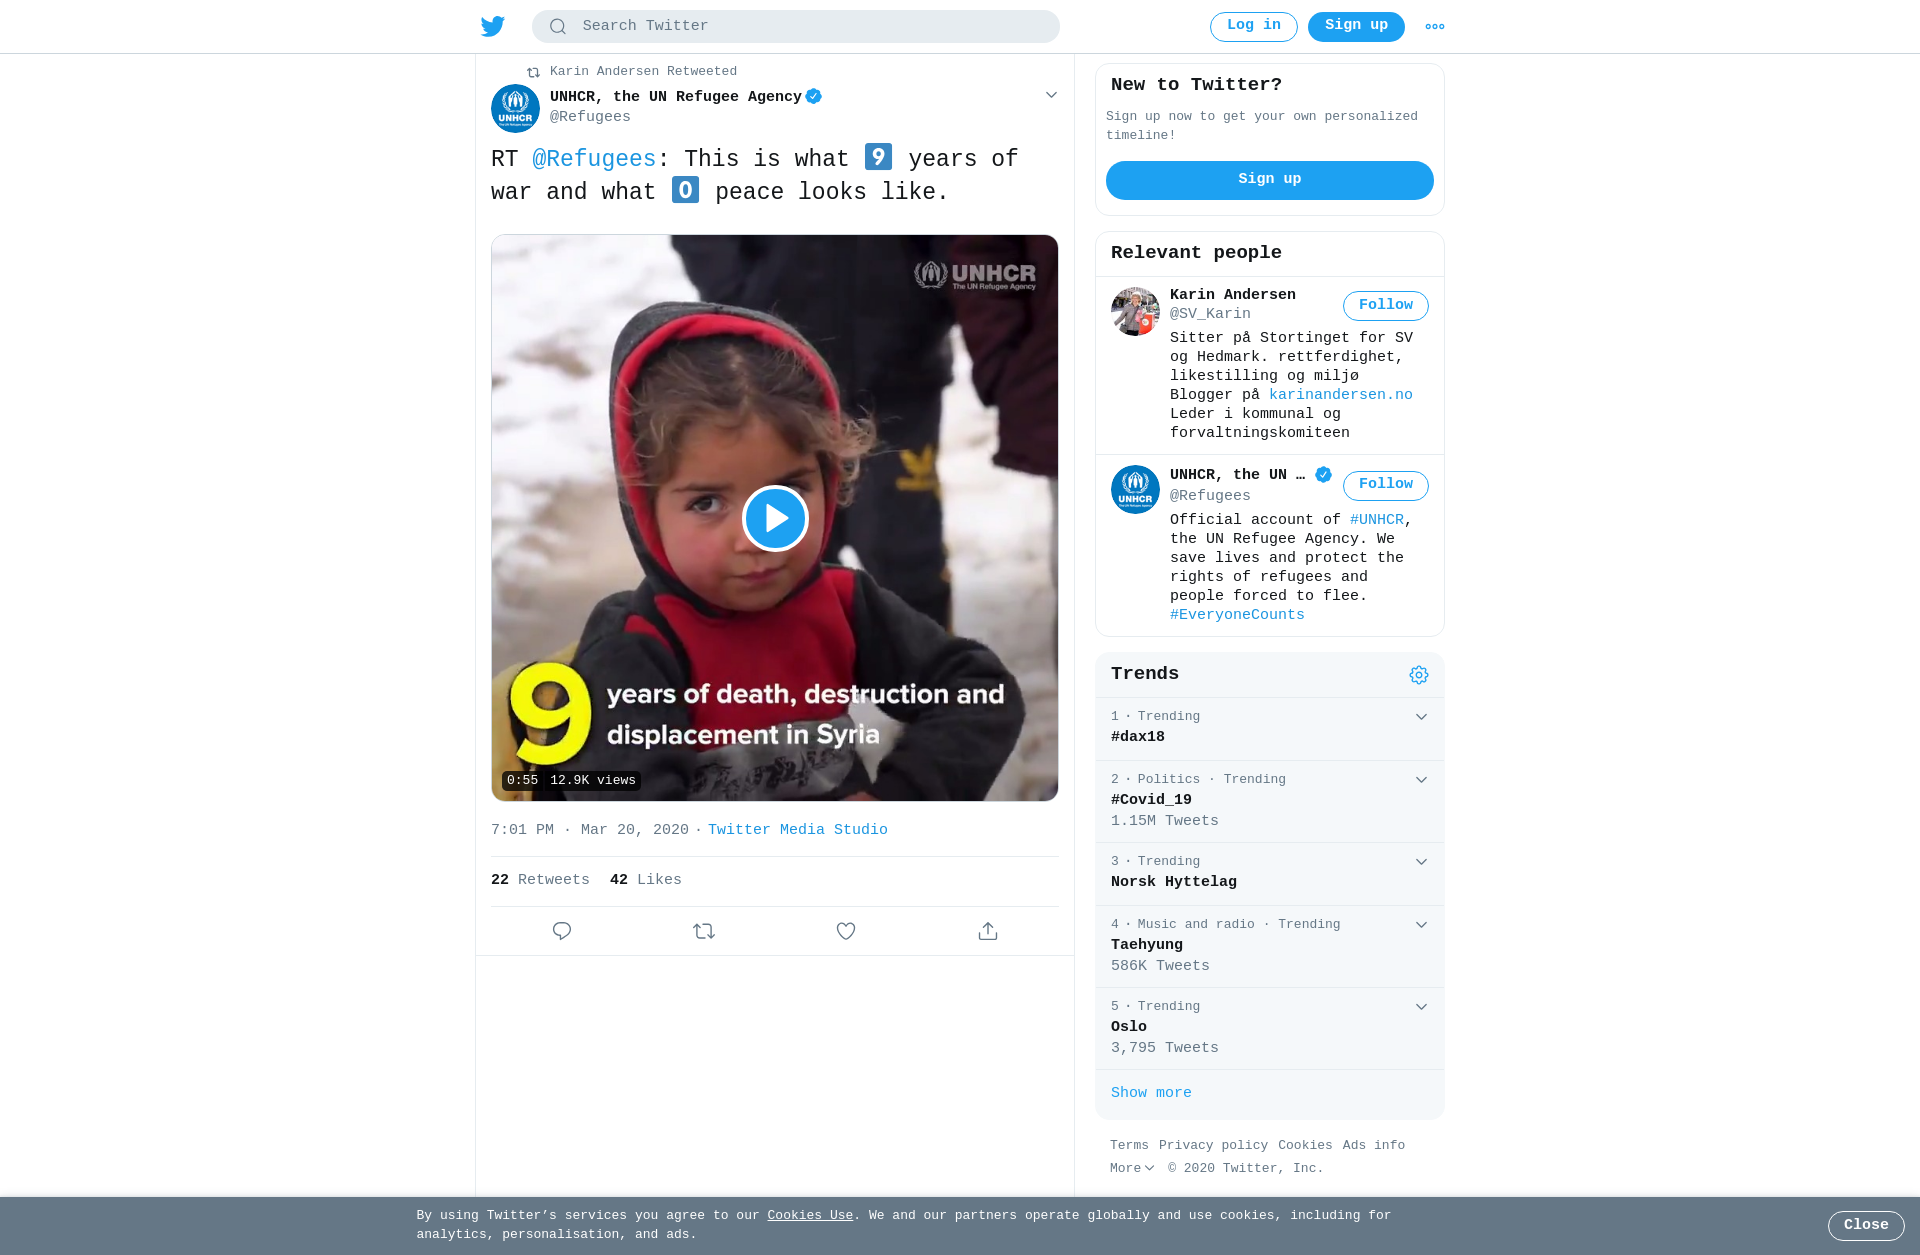Like the tweet with the heart icon
Image resolution: width=1920 pixels, height=1255 pixels.
pyautogui.click(x=846, y=931)
